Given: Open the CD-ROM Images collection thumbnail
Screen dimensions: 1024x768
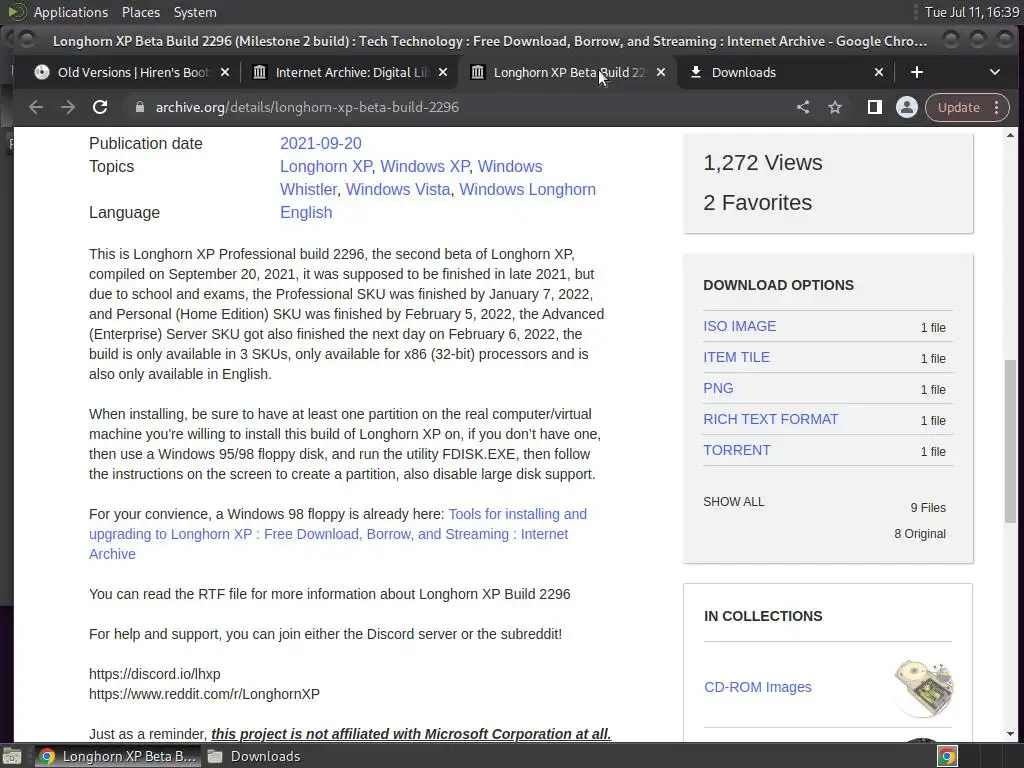Looking at the screenshot, I should (924, 688).
